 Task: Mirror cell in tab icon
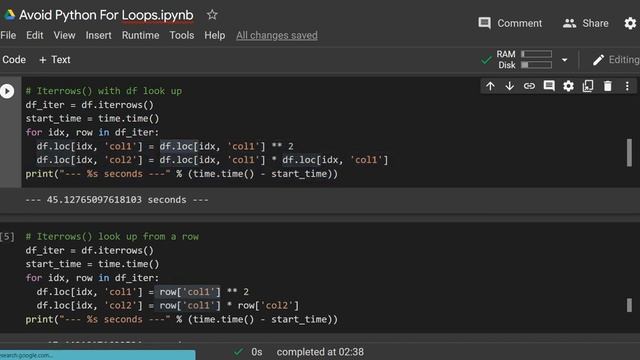point(588,86)
